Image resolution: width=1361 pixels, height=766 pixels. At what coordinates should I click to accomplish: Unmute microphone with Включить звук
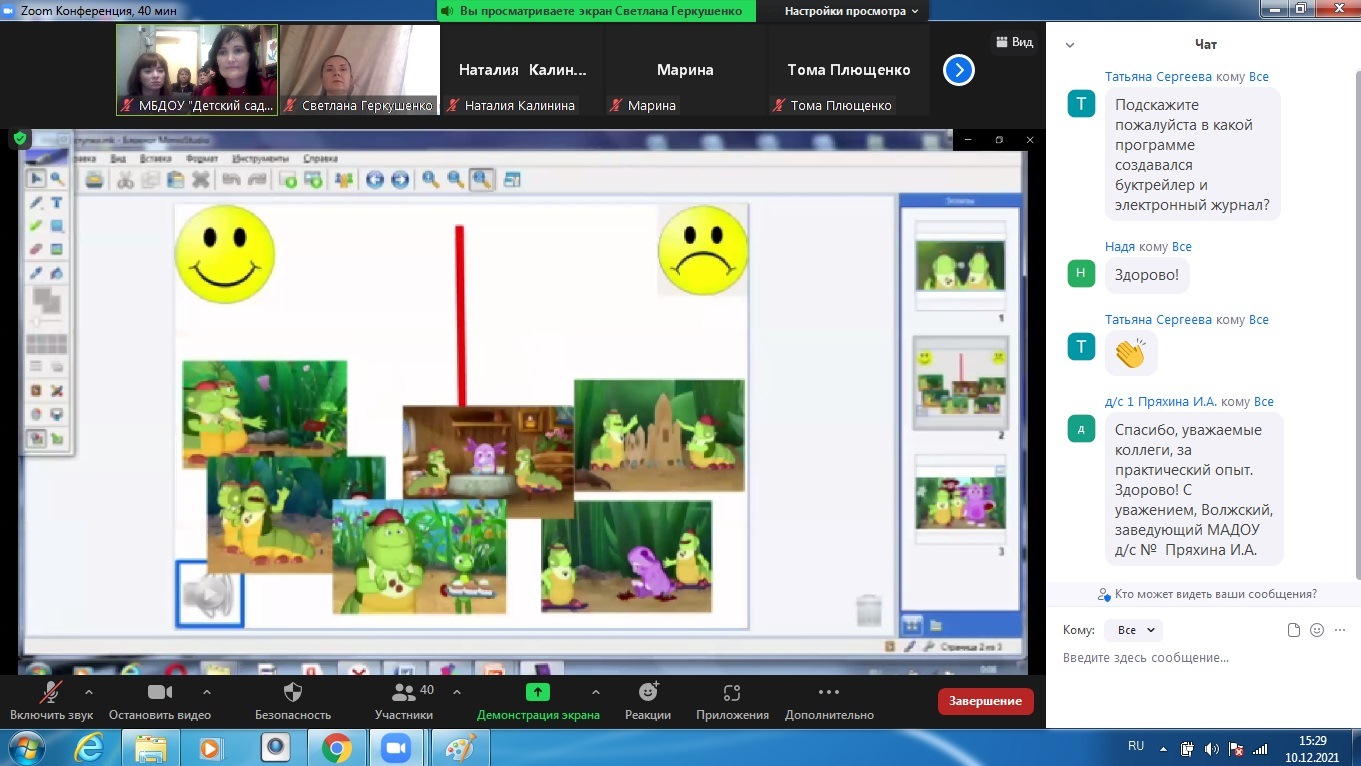51,700
